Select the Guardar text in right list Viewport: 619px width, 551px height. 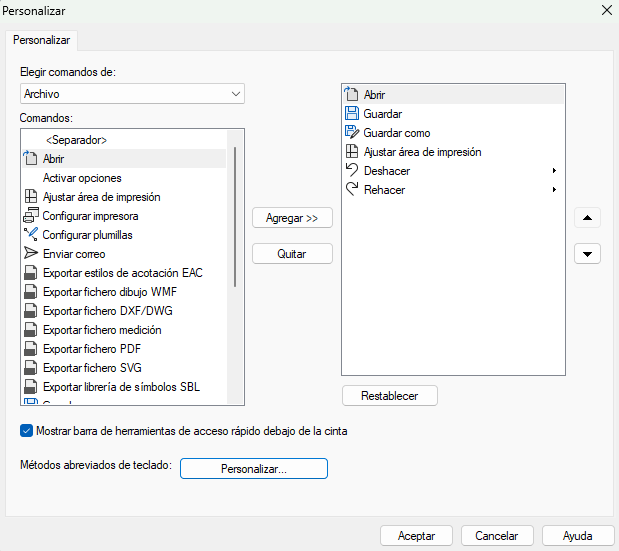(x=383, y=114)
